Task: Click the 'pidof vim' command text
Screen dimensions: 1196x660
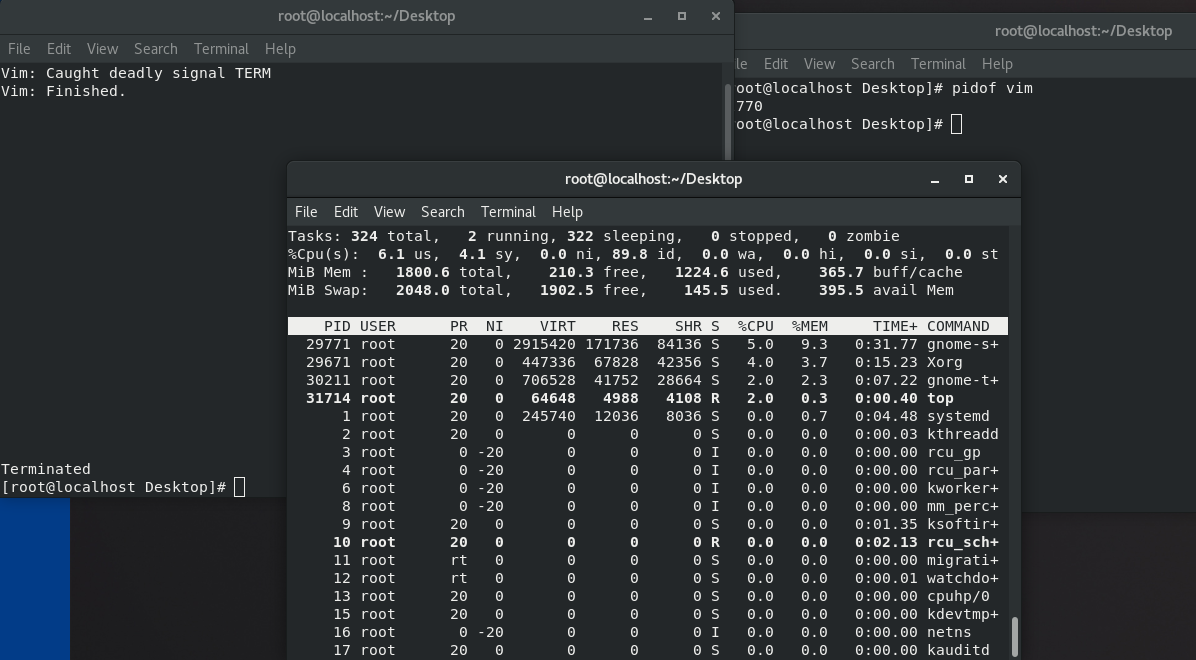Action: click(992, 89)
